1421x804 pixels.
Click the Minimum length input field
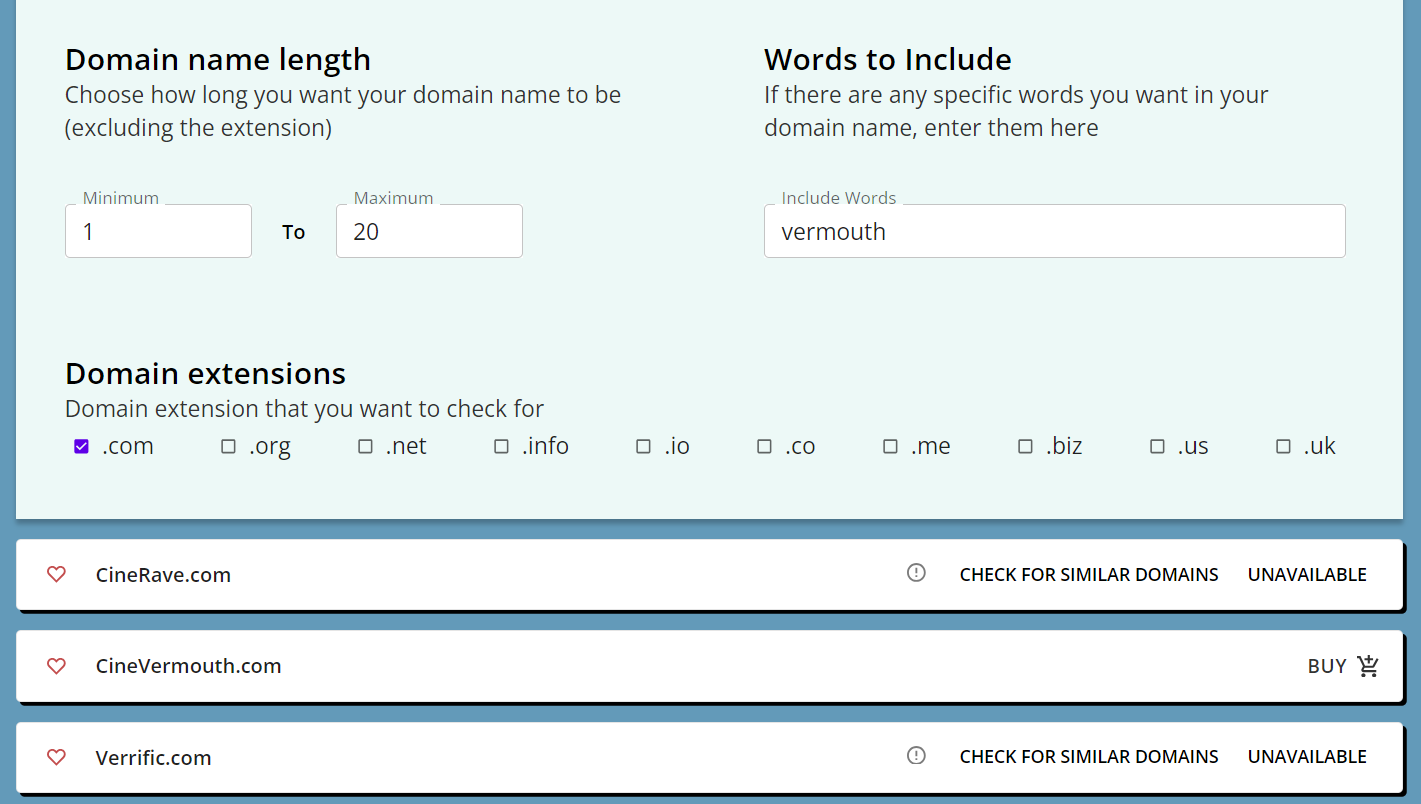158,232
